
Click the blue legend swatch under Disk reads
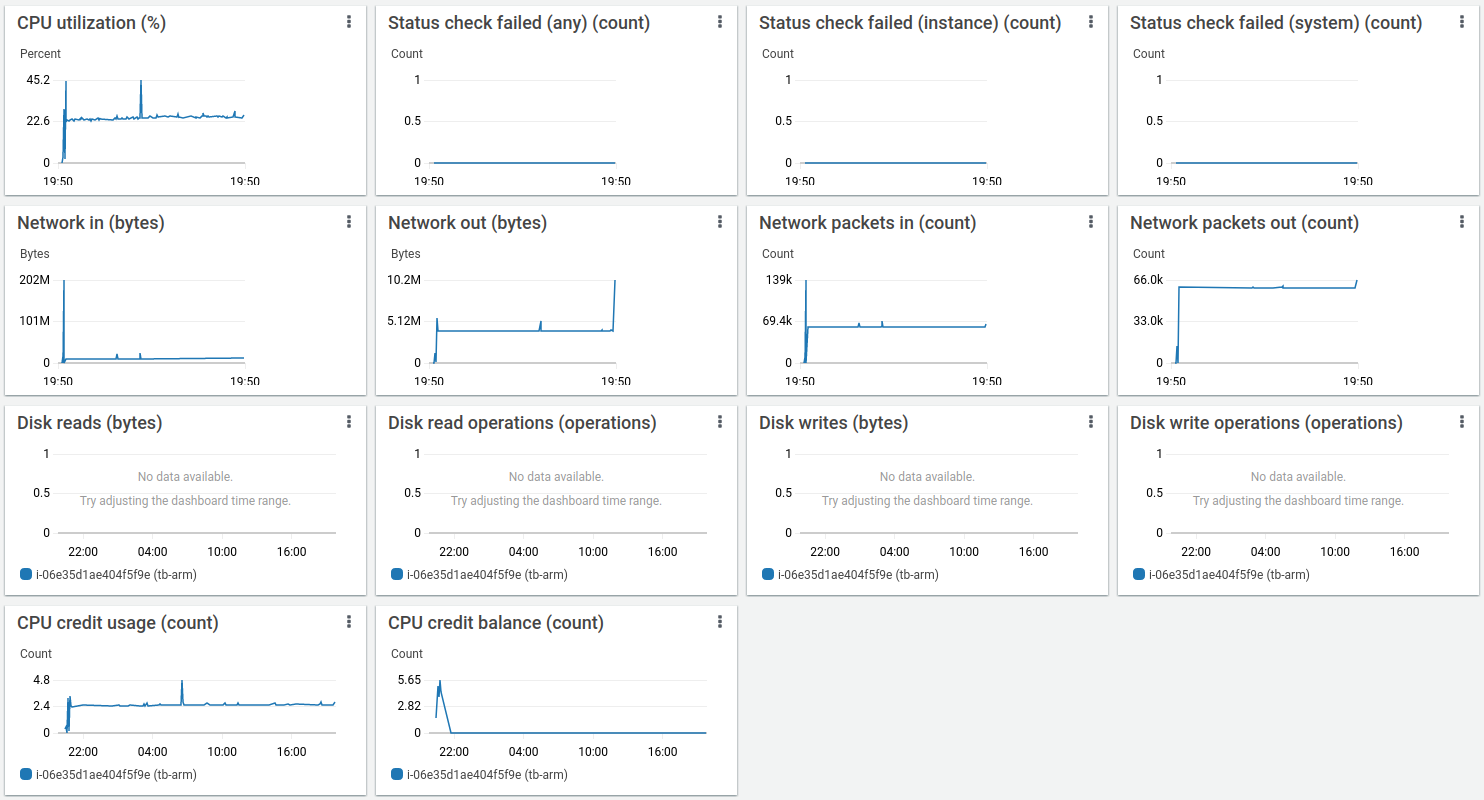(26, 574)
